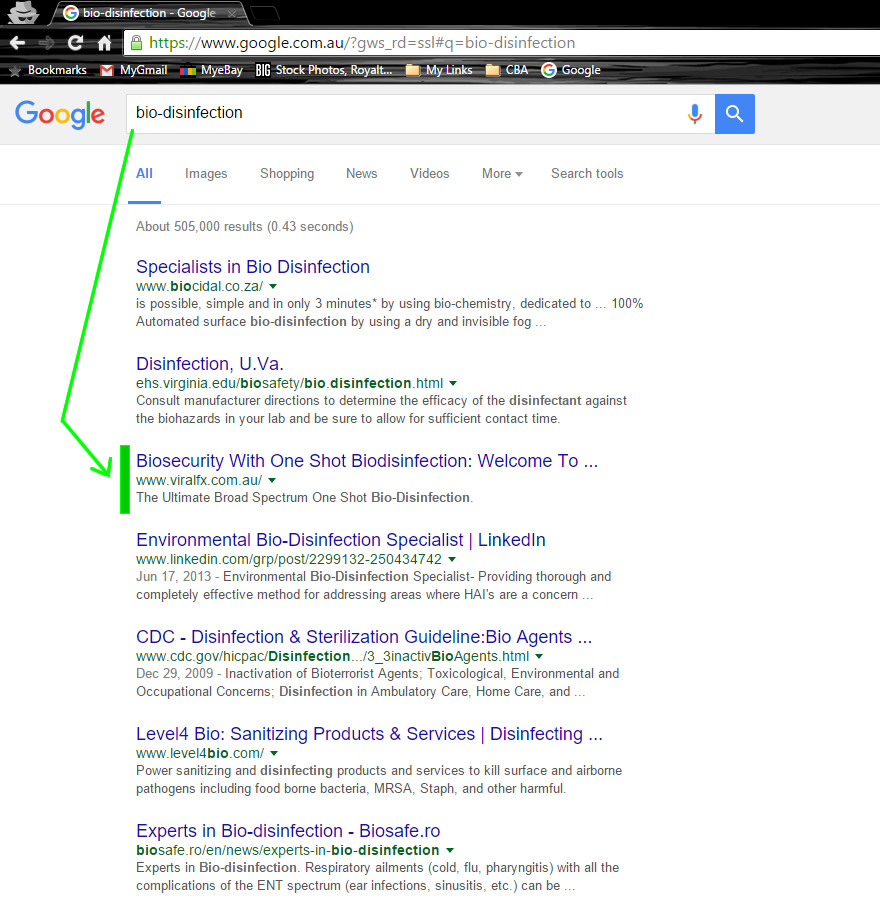
Task: Switch to News results tab
Action: point(362,174)
